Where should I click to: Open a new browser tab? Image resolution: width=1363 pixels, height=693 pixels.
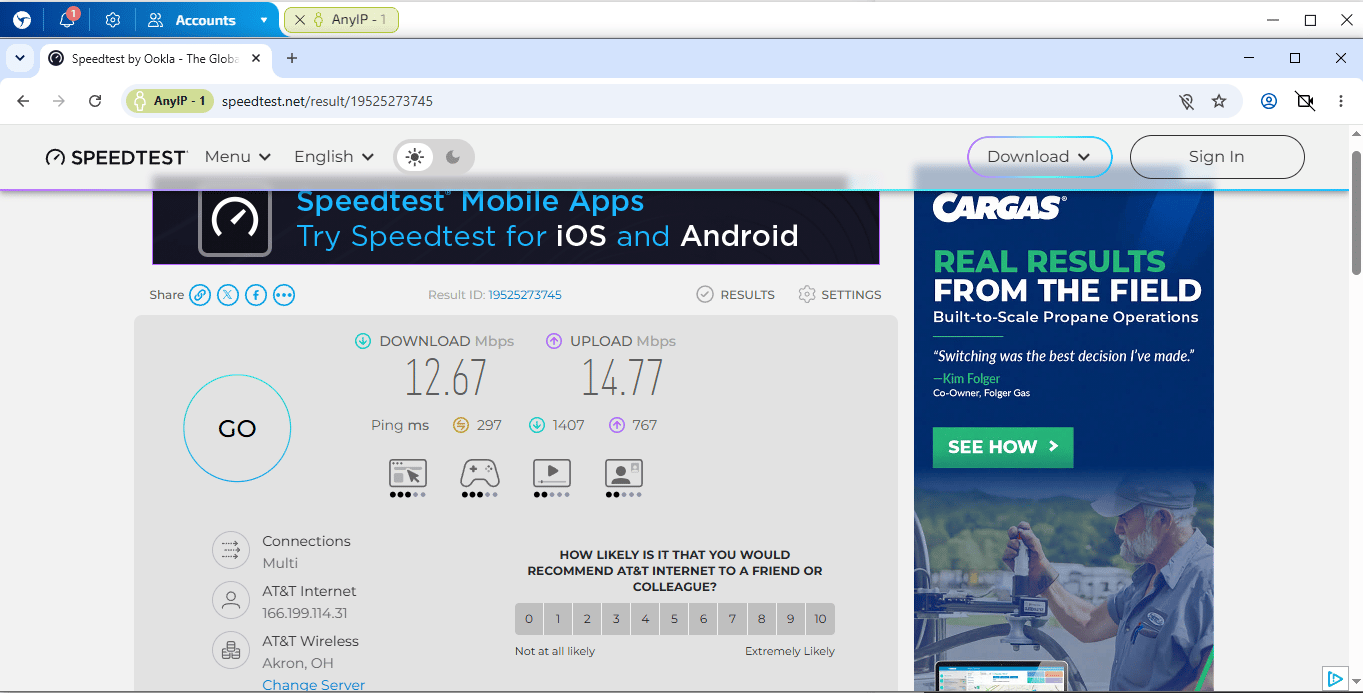click(x=292, y=59)
